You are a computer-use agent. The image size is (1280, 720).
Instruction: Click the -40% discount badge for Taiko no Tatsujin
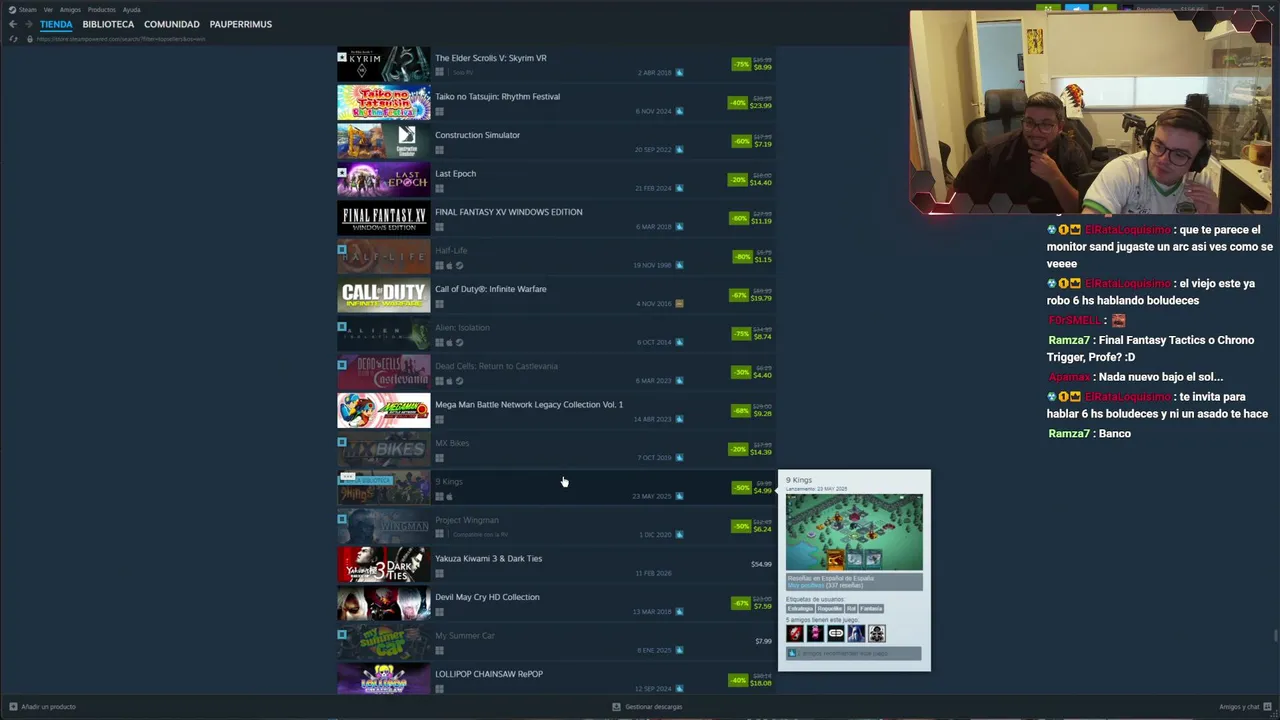tap(738, 103)
